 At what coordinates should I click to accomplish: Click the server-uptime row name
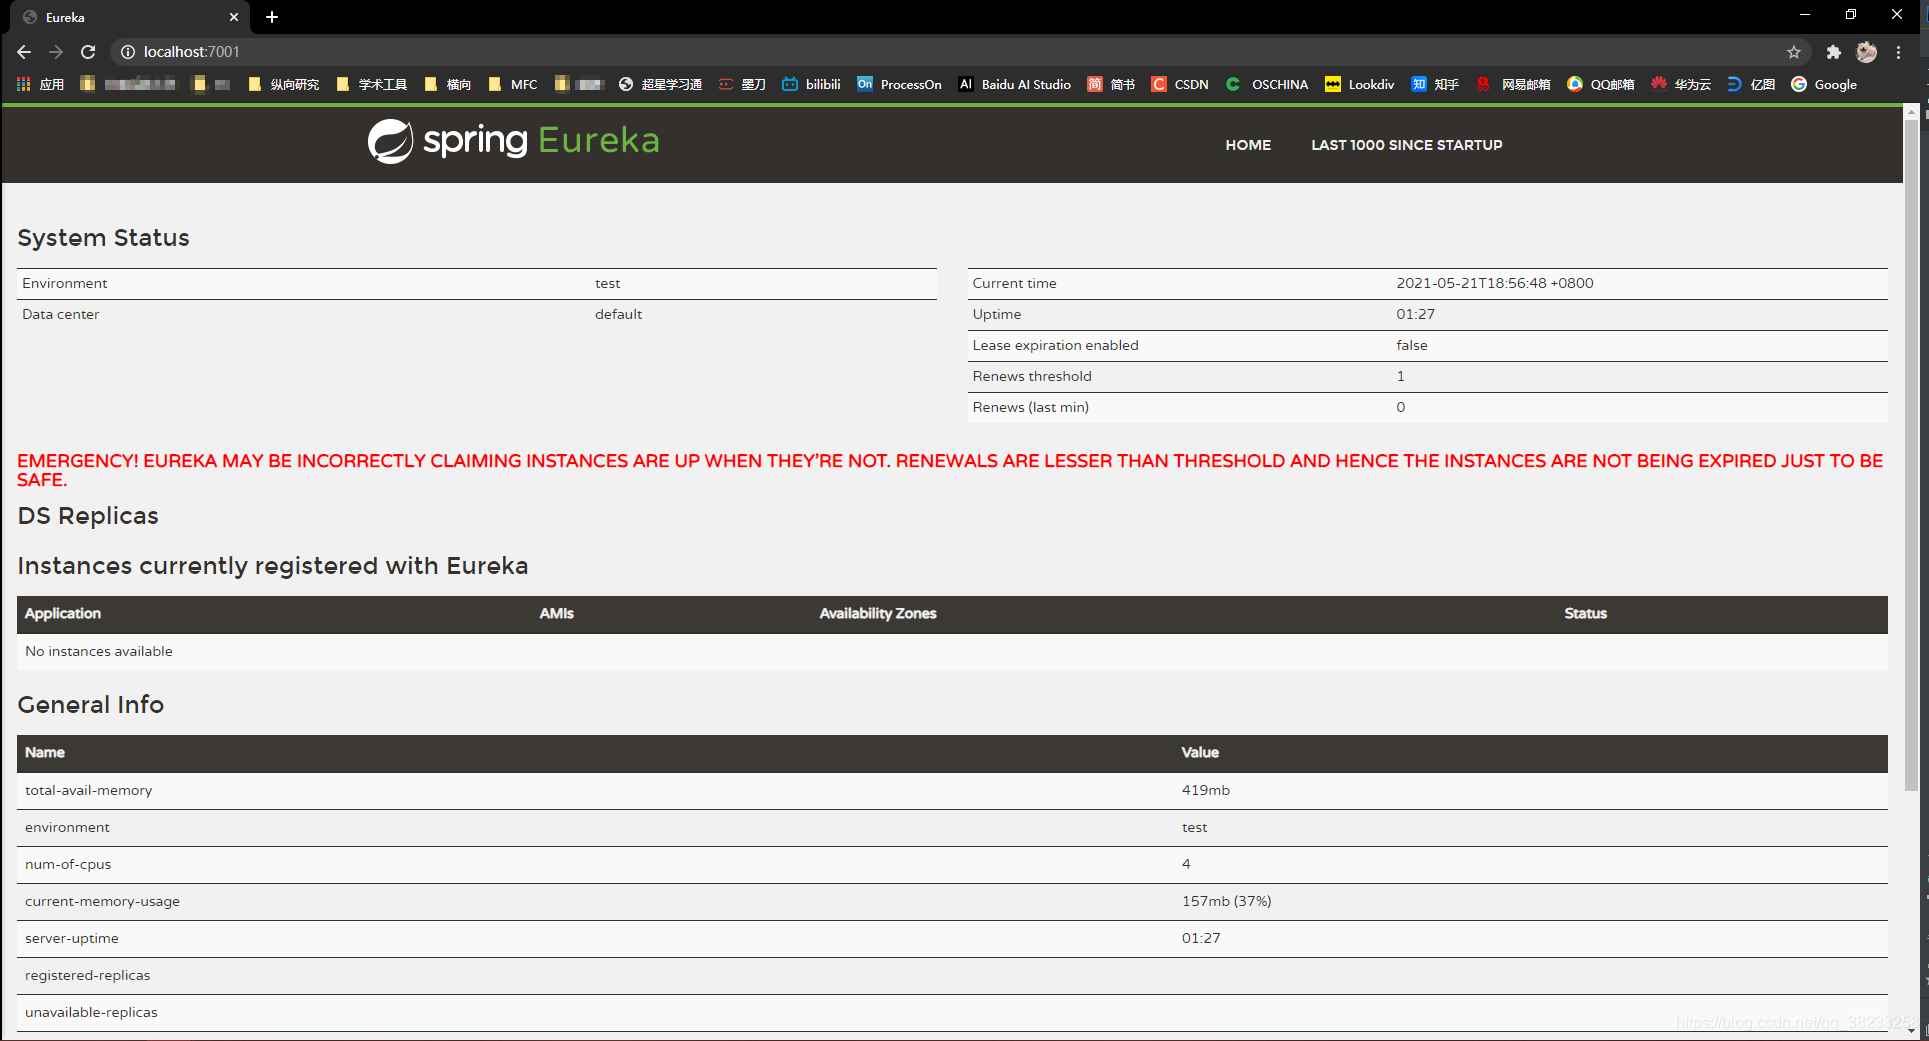pos(71,938)
